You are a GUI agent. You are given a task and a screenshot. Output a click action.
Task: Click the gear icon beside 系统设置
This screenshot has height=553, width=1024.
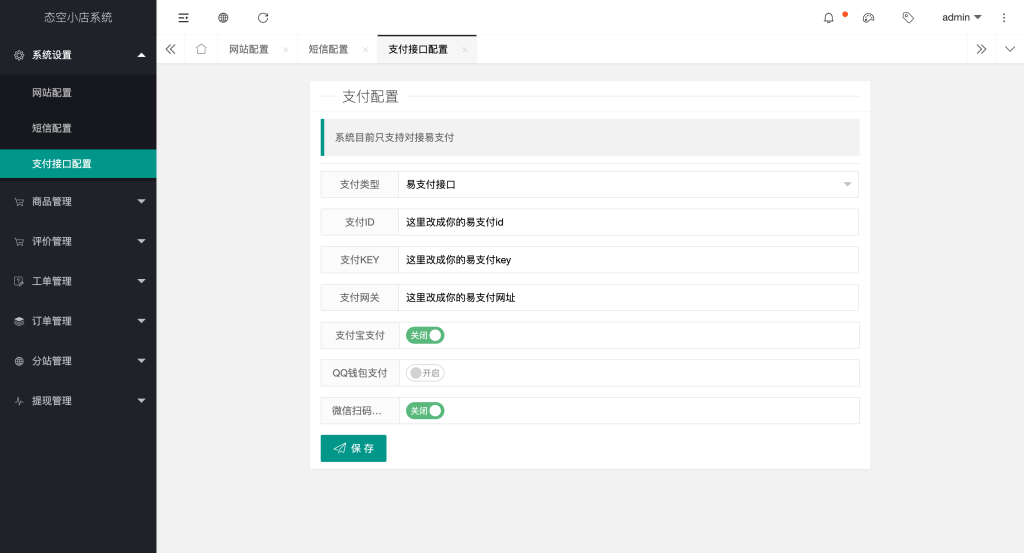(19, 55)
